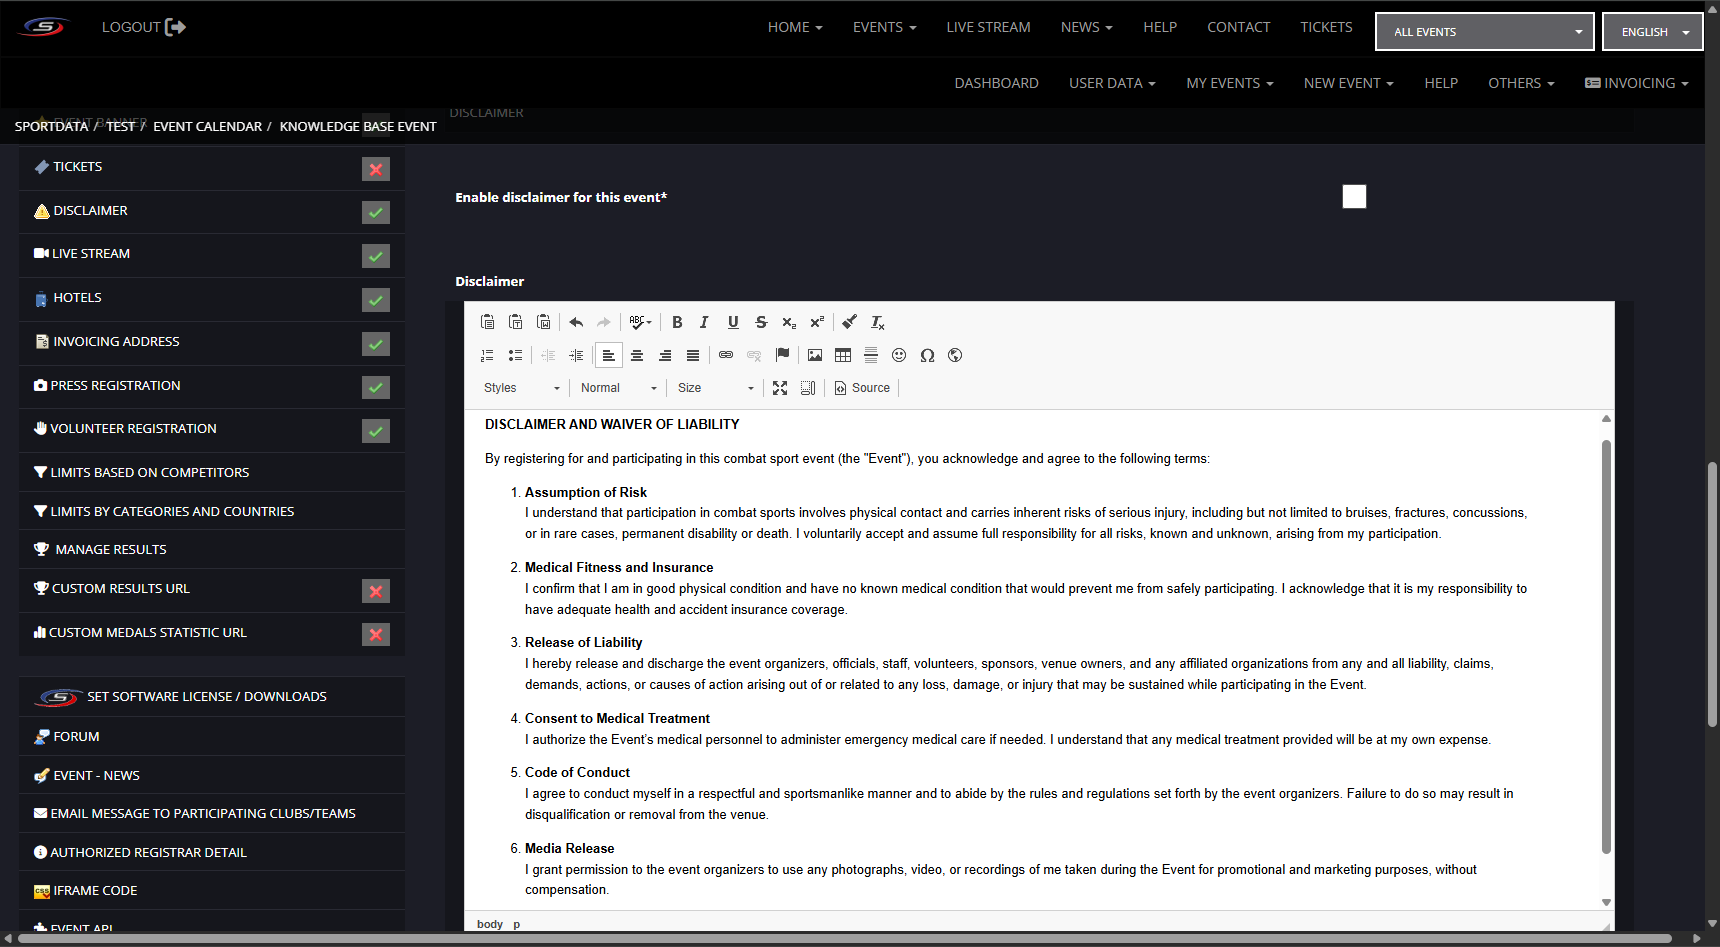The image size is (1720, 947).
Task: Toggle red X next to Custom Medals Statistic URL
Action: (x=376, y=634)
